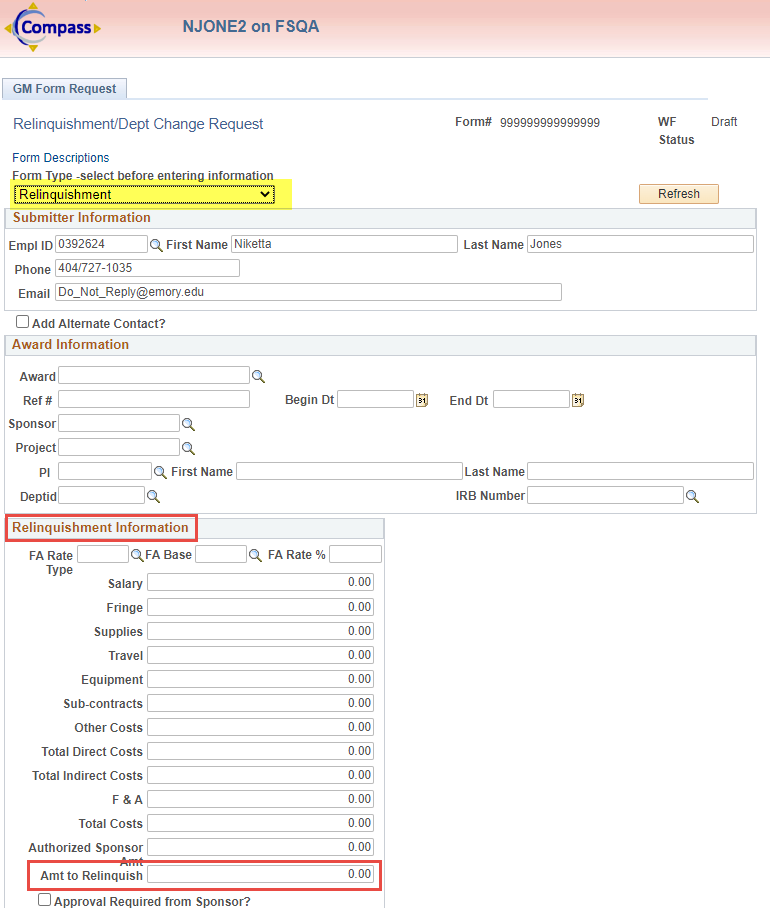770x908 pixels.
Task: Open the Award field lookup magnifier
Action: point(258,376)
